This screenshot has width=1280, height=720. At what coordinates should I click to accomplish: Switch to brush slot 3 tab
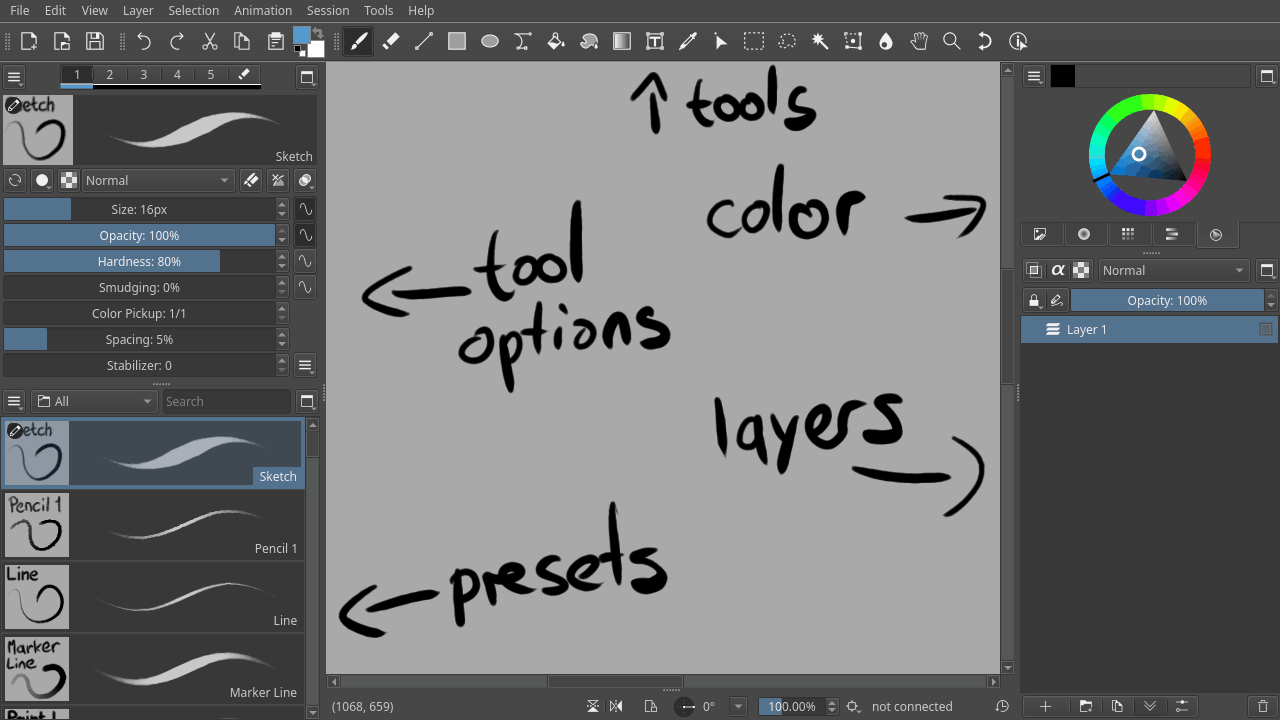pos(144,75)
